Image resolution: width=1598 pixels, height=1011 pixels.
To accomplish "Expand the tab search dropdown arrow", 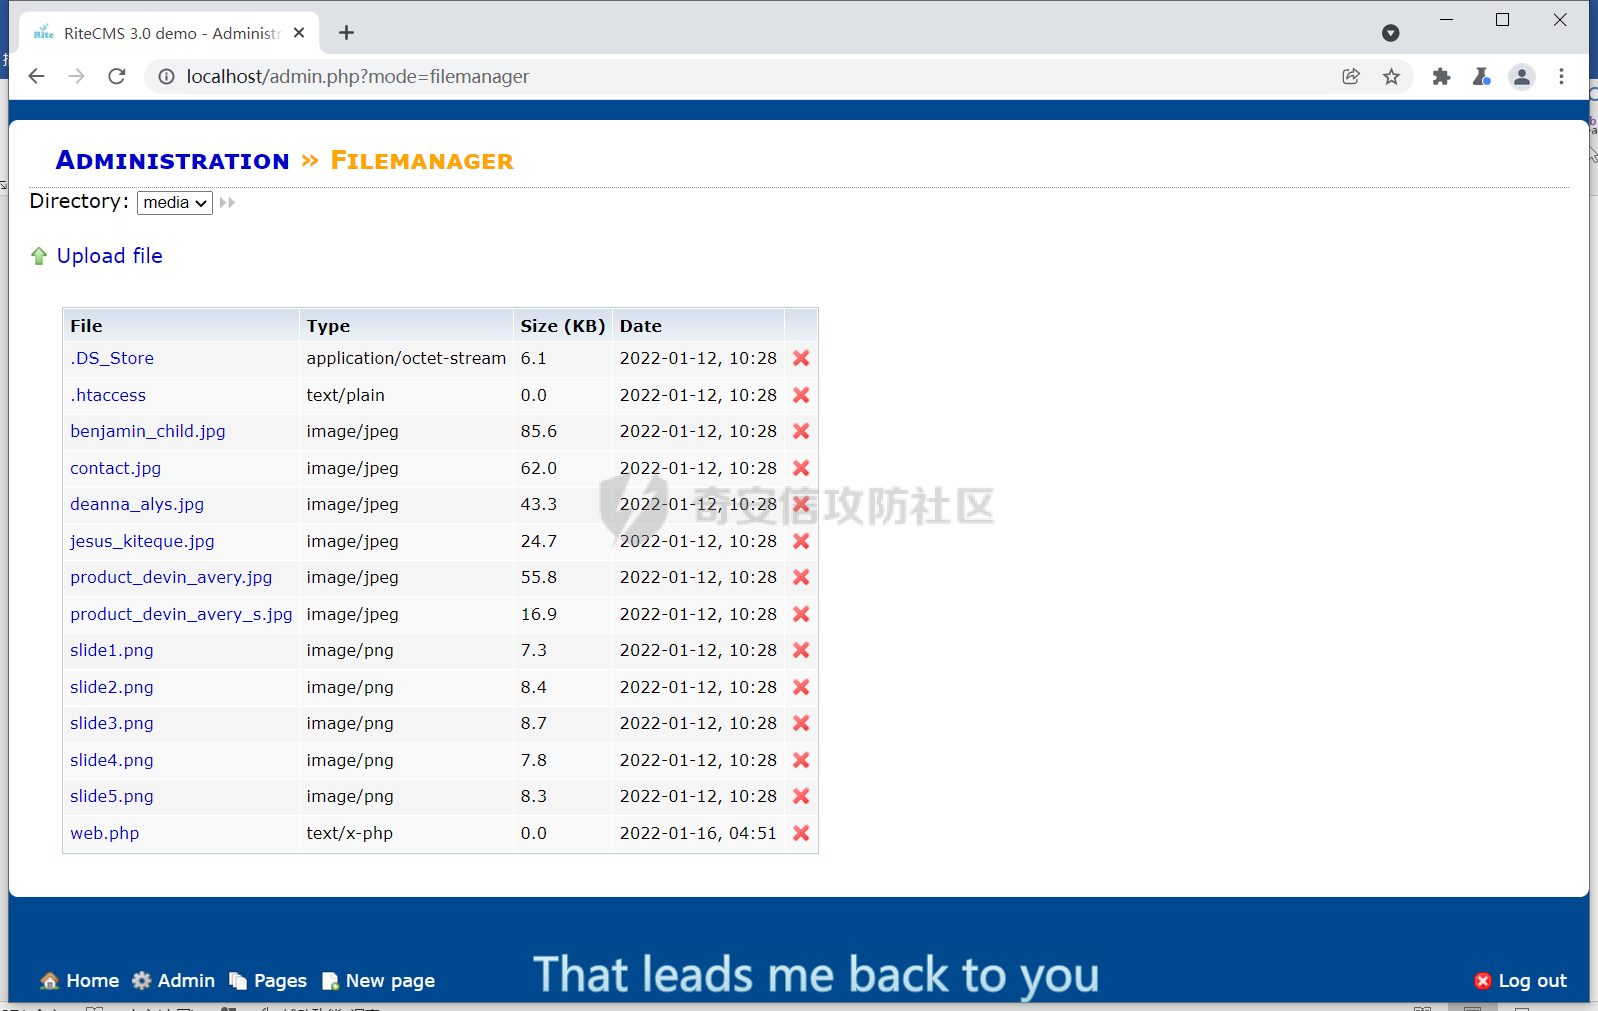I will pyautogui.click(x=1390, y=33).
